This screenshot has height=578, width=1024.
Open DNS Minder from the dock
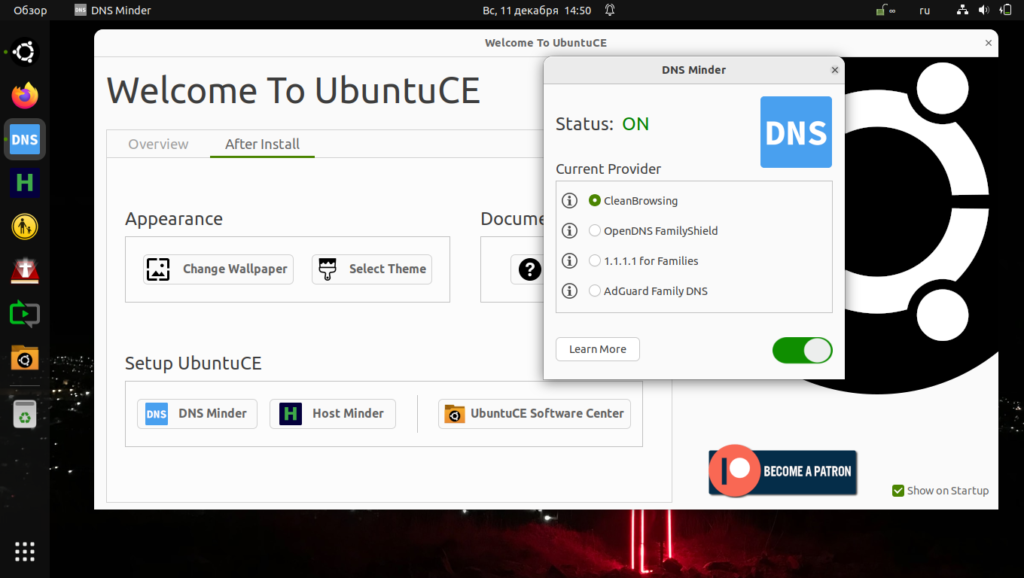pyautogui.click(x=24, y=139)
